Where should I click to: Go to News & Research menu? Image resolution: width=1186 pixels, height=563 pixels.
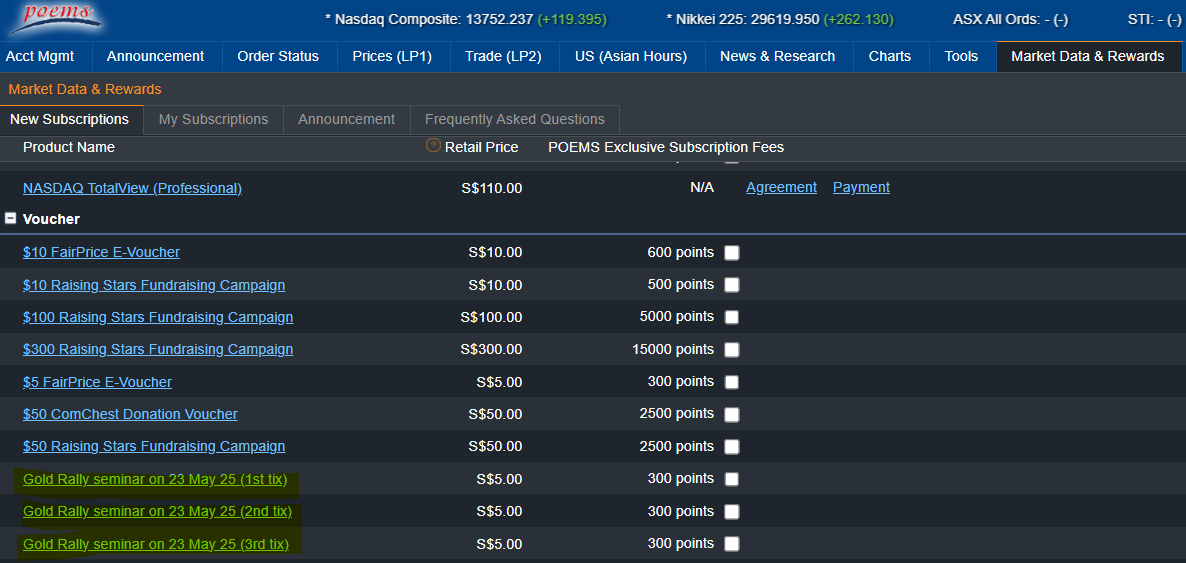click(x=777, y=56)
